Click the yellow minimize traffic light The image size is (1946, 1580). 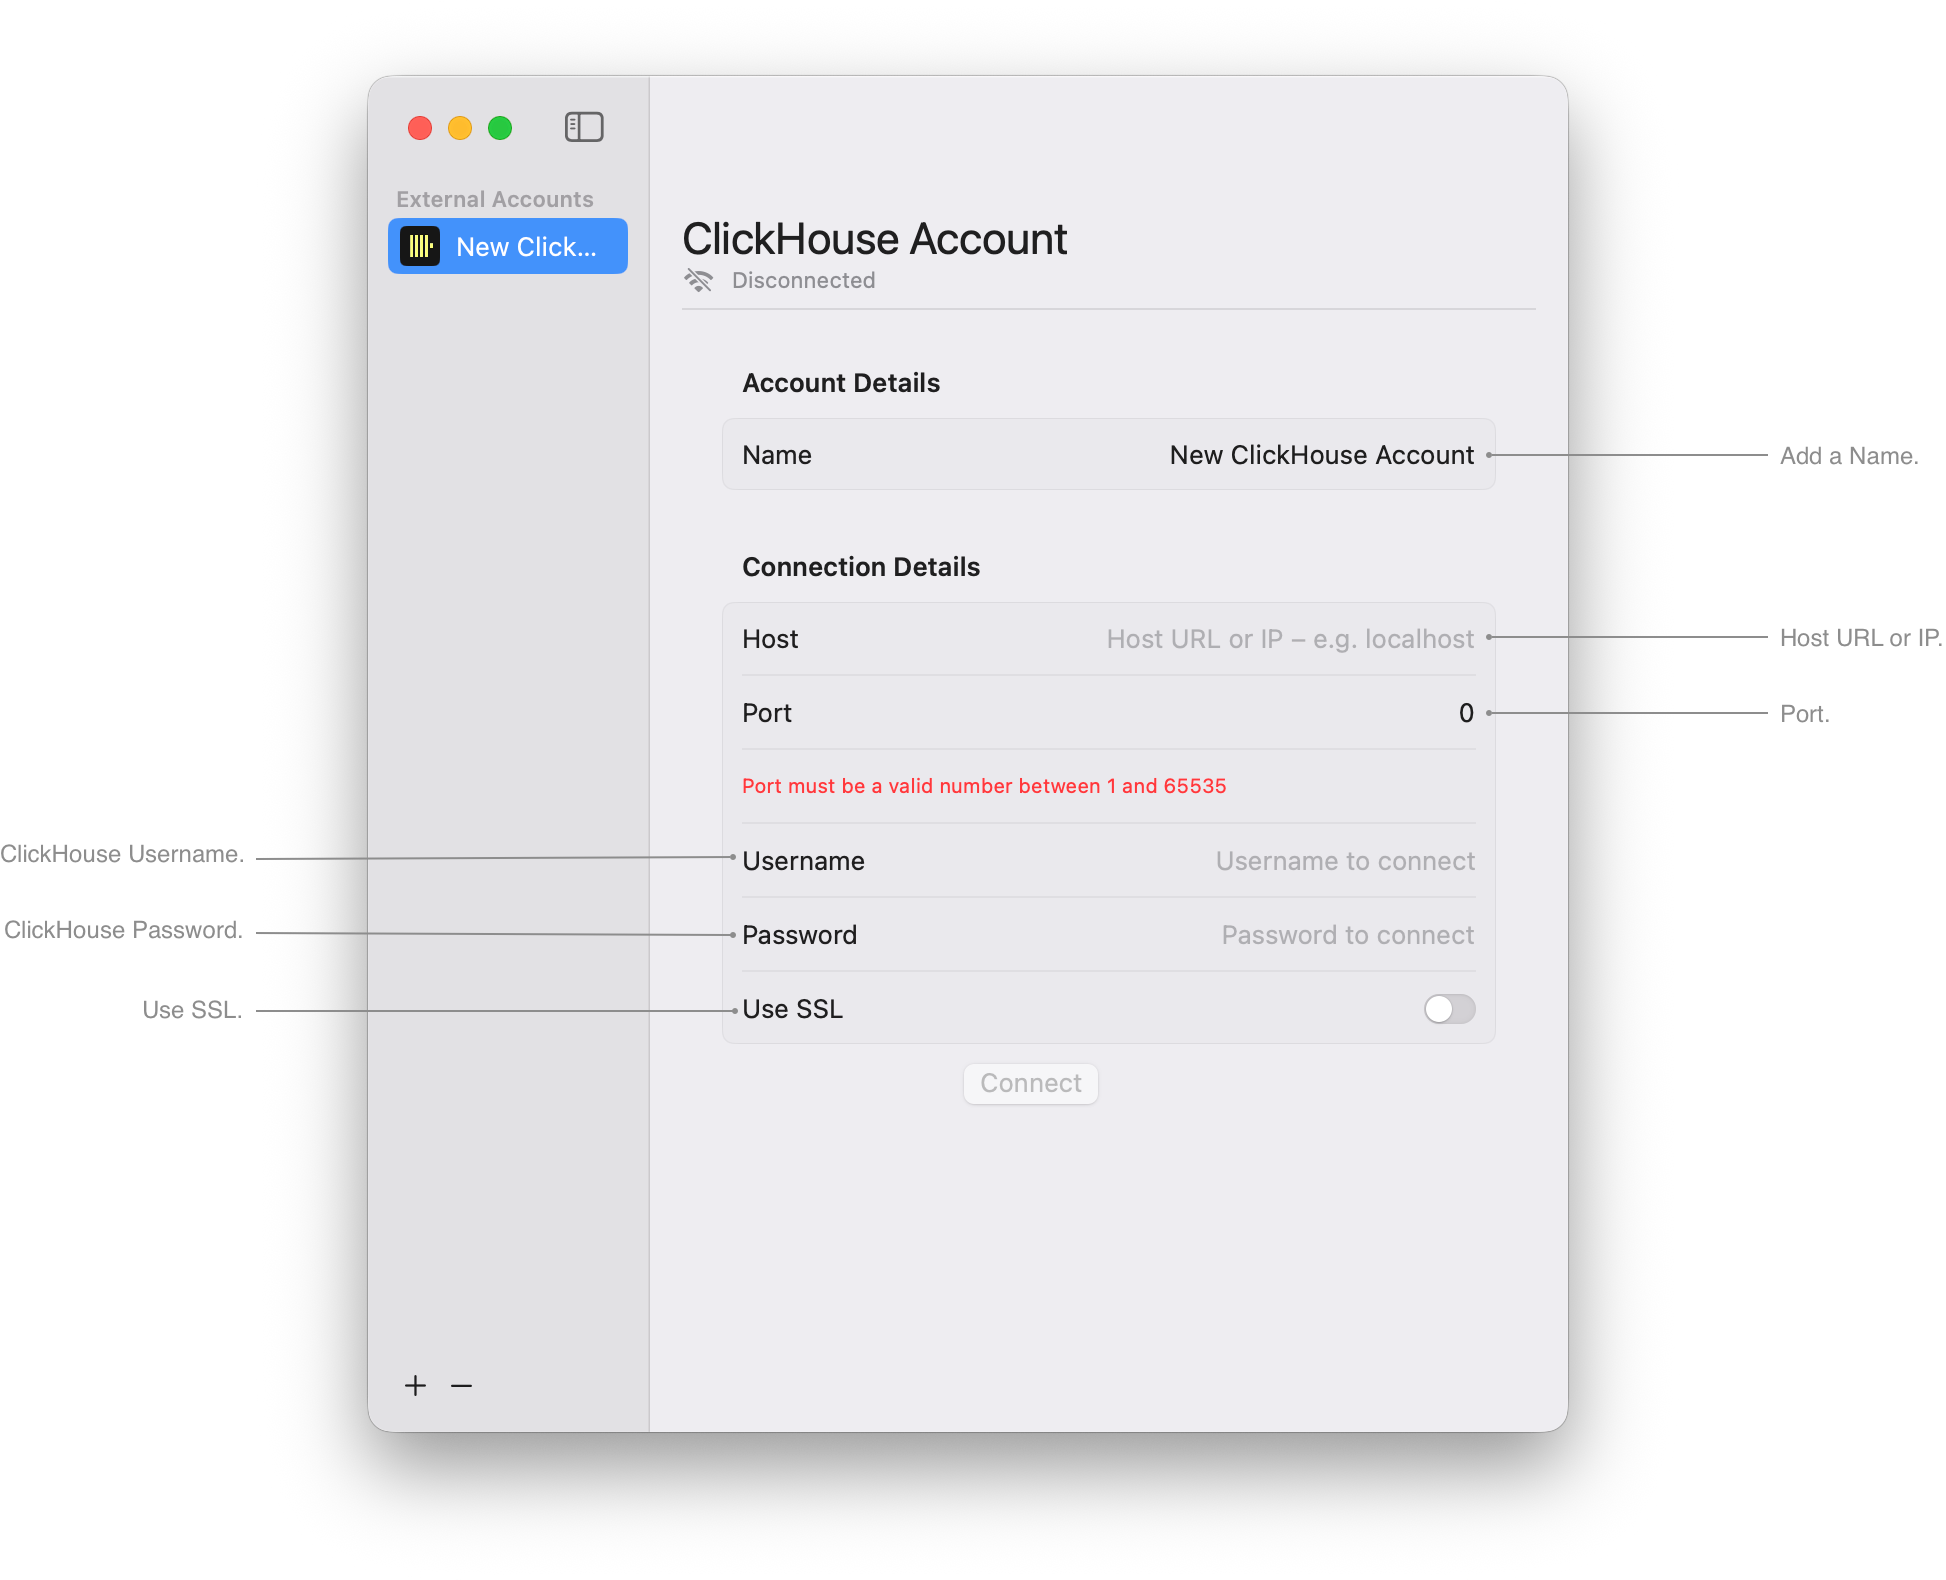[460, 128]
